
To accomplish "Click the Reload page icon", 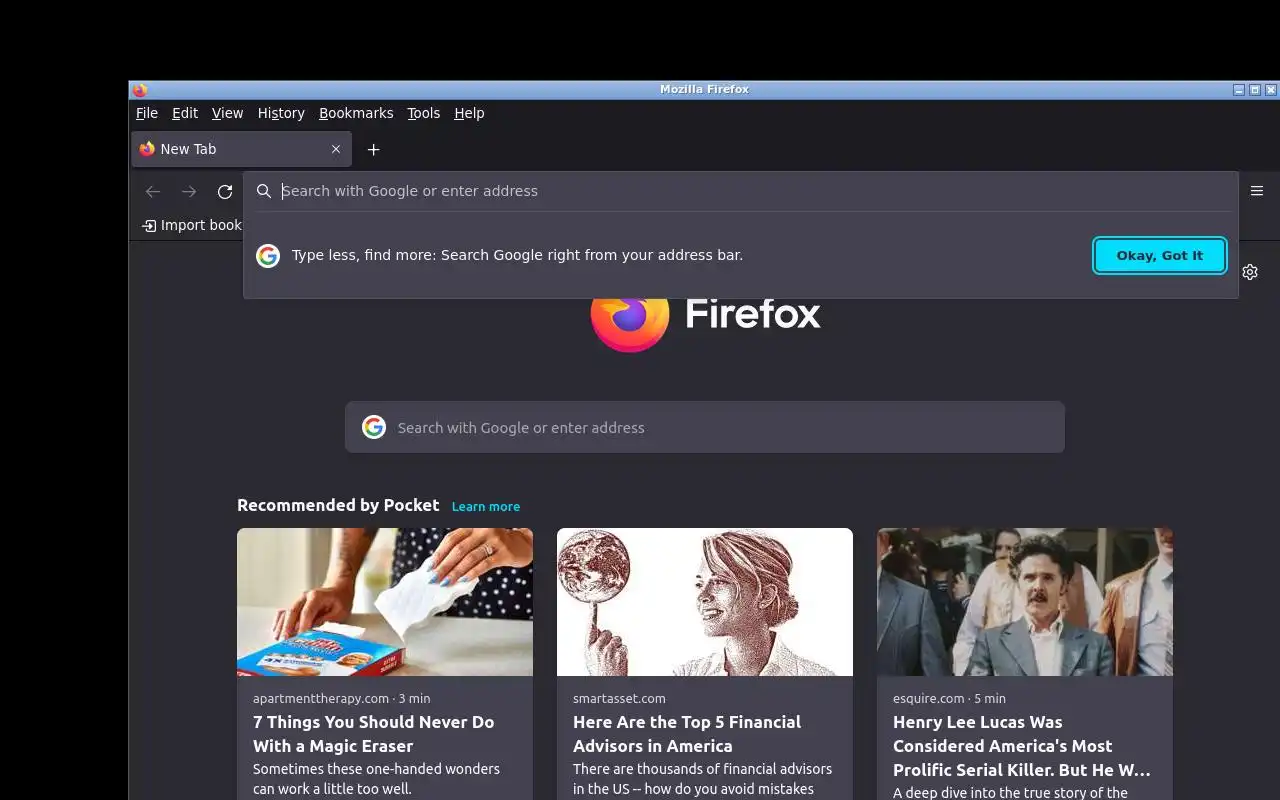I will [225, 191].
